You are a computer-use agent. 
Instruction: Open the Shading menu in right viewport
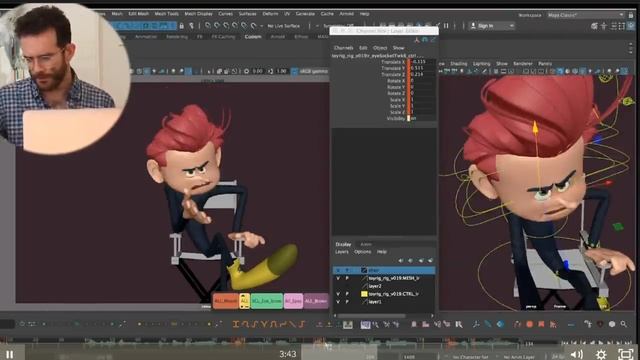coord(458,64)
